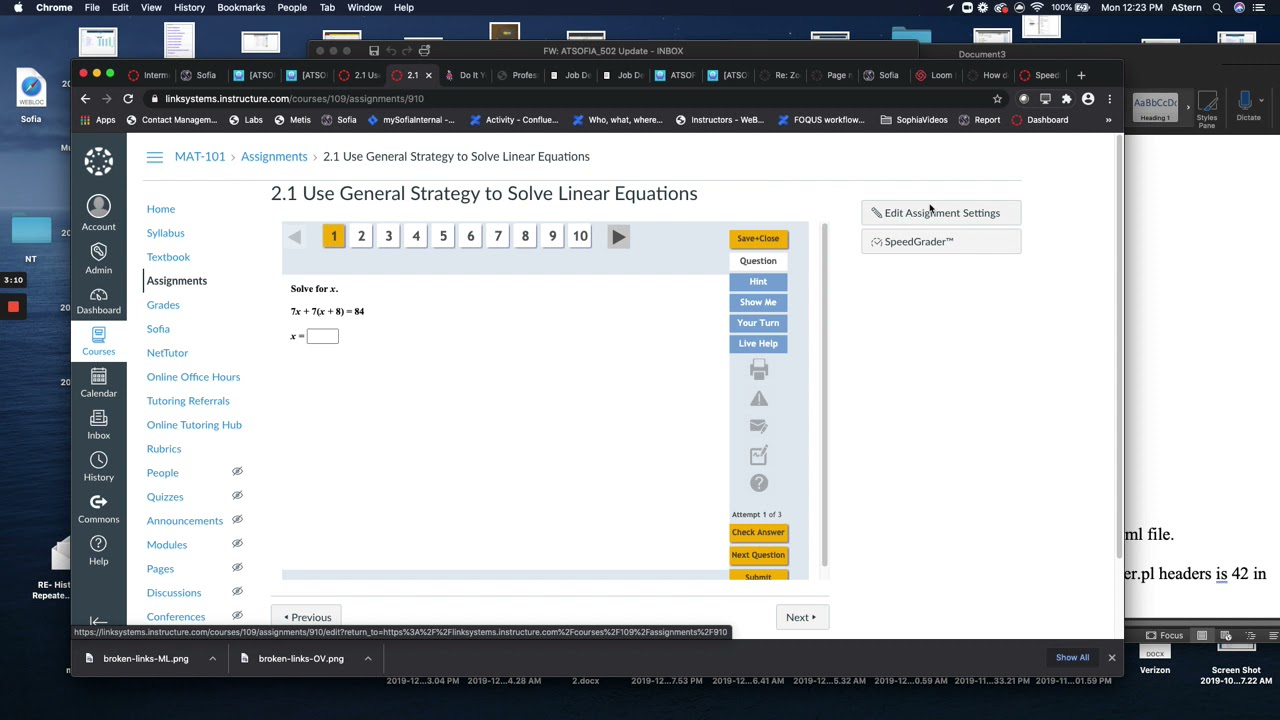
Task: Open Chrome's three-dot menu
Action: point(1109,99)
